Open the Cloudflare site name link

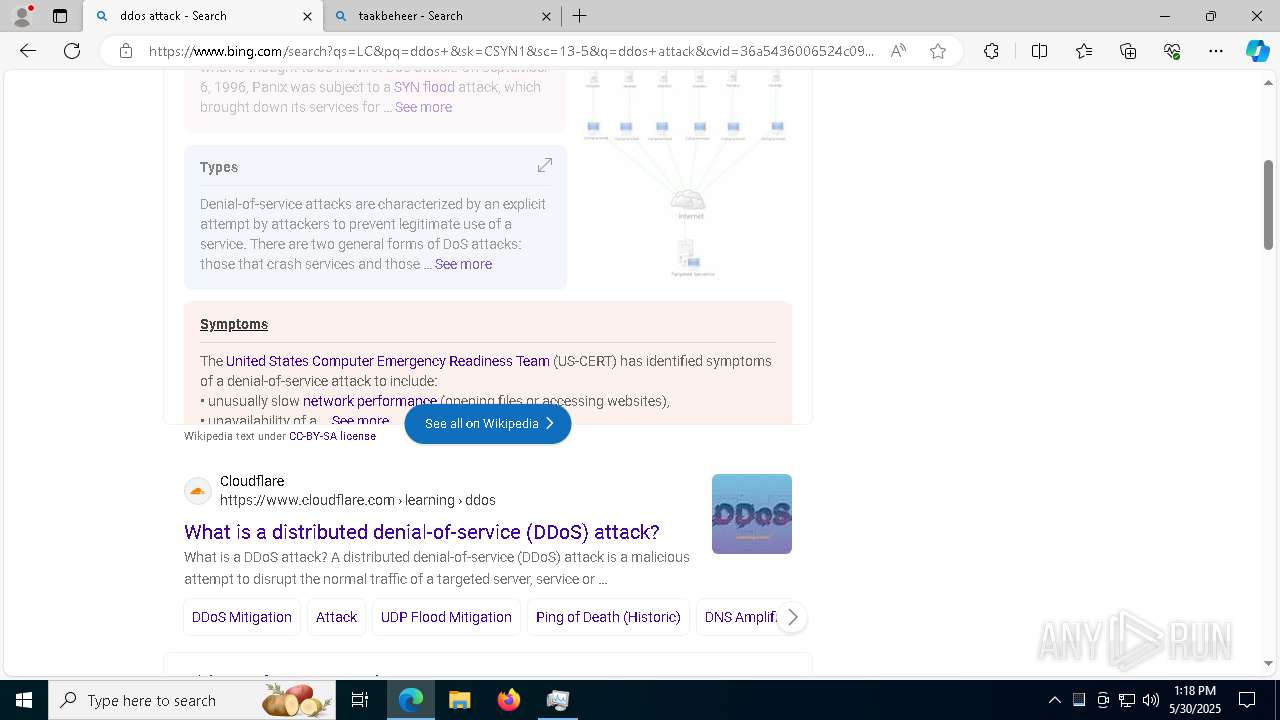pyautogui.click(x=252, y=481)
